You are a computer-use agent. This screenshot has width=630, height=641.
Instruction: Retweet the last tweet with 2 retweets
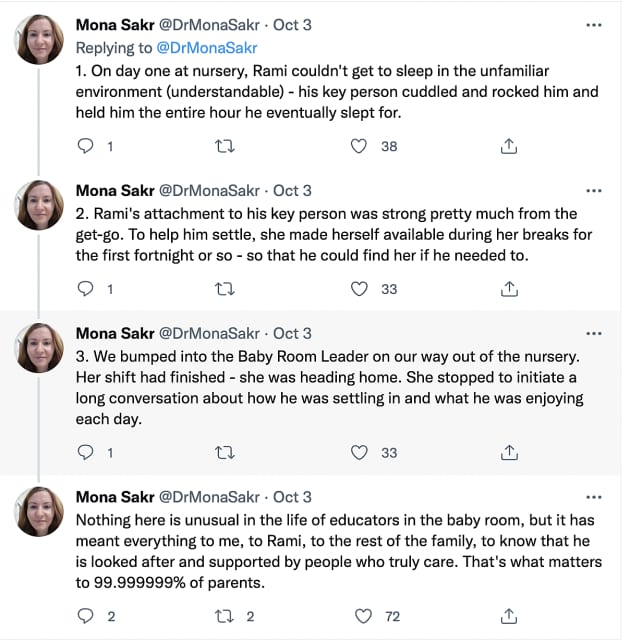[226, 615]
